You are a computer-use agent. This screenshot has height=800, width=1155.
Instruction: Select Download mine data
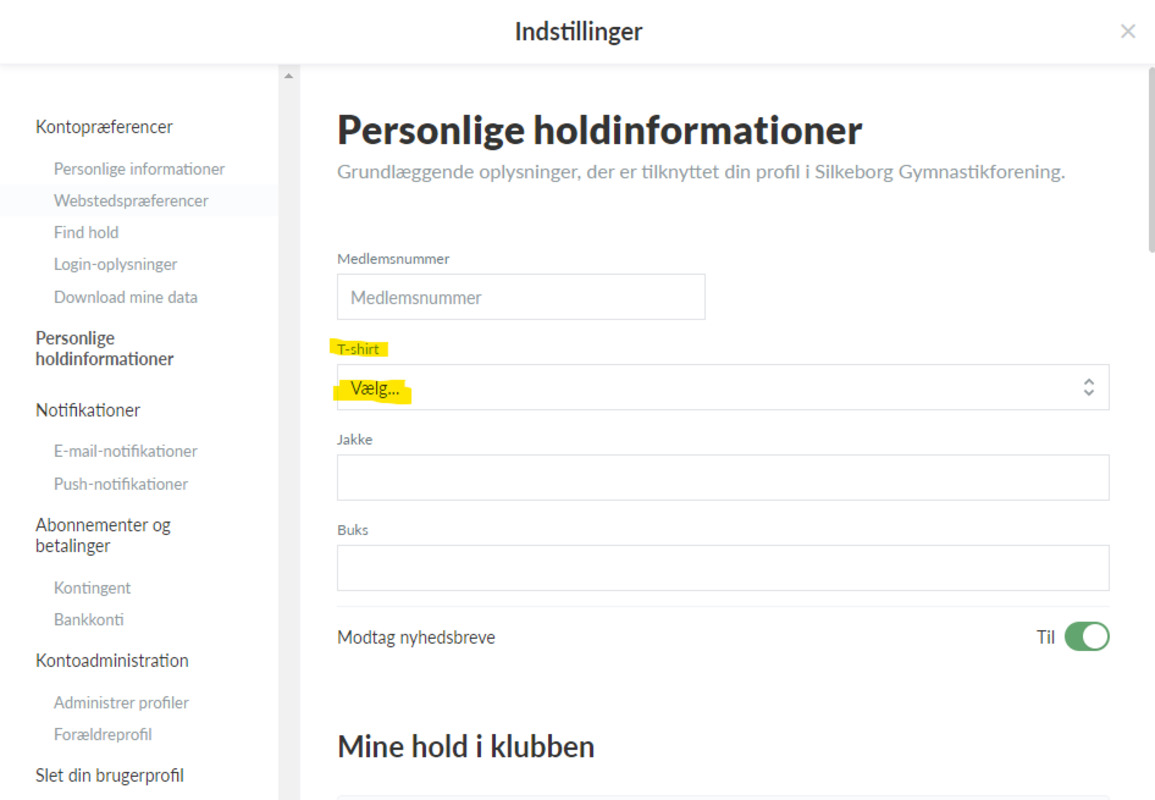[126, 297]
